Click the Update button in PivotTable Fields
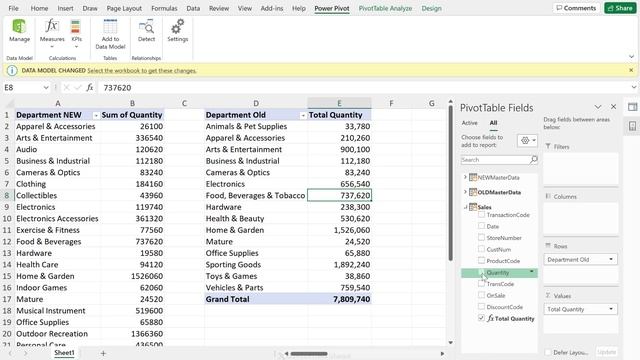The width and height of the screenshot is (640, 360). [607, 352]
